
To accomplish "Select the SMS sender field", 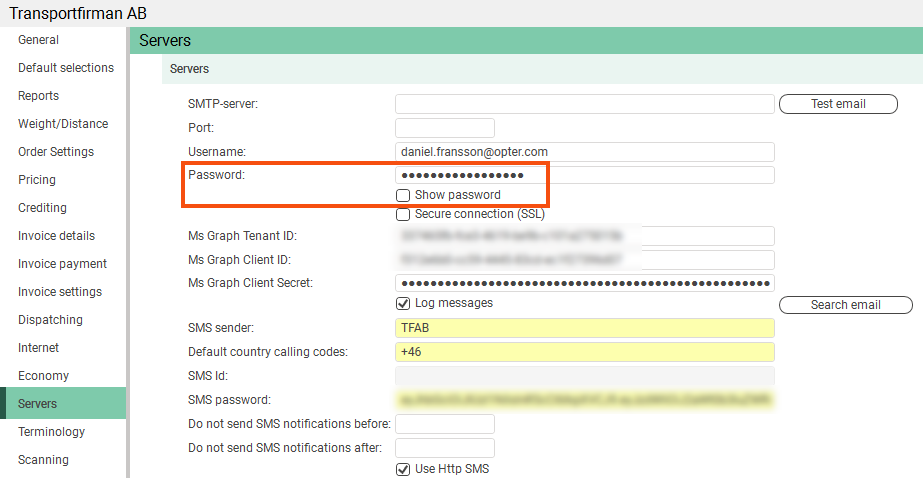I will click(x=585, y=328).
